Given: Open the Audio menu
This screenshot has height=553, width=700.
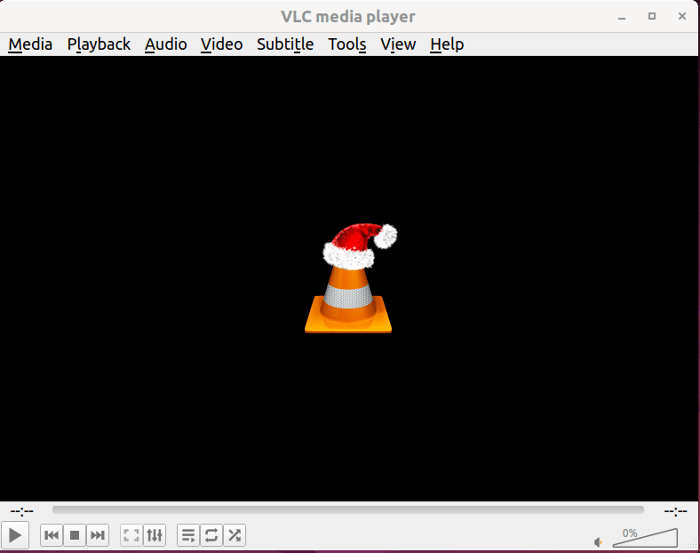Looking at the screenshot, I should click(166, 44).
